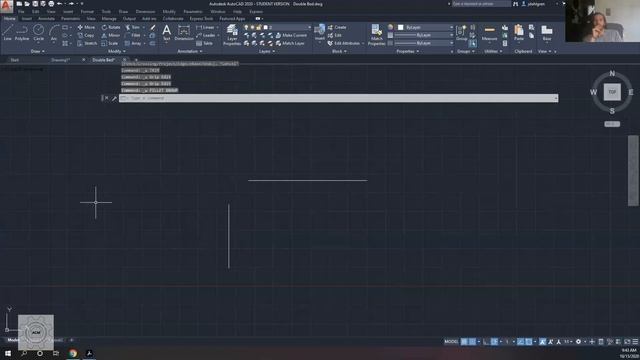Expand the Layers panel
The width and height of the screenshot is (640, 360).
(x=267, y=51)
